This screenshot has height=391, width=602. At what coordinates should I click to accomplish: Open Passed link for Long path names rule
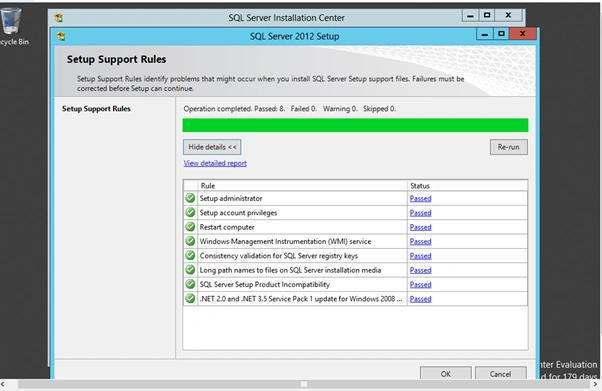420,270
